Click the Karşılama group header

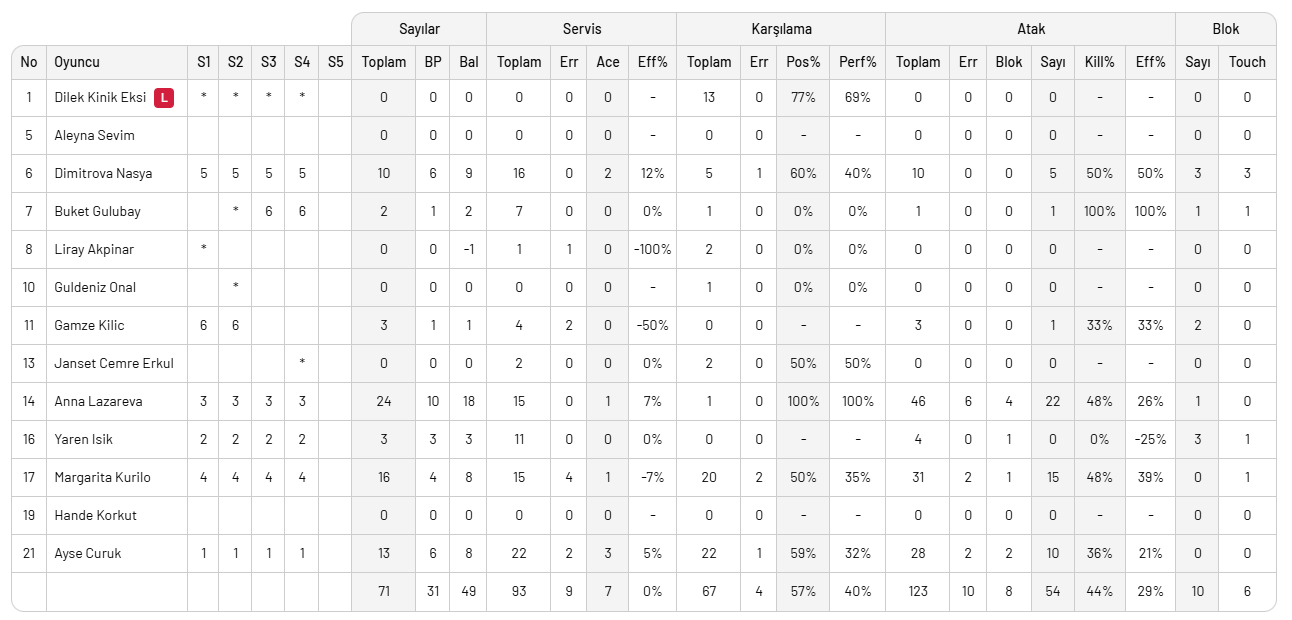coord(780,29)
